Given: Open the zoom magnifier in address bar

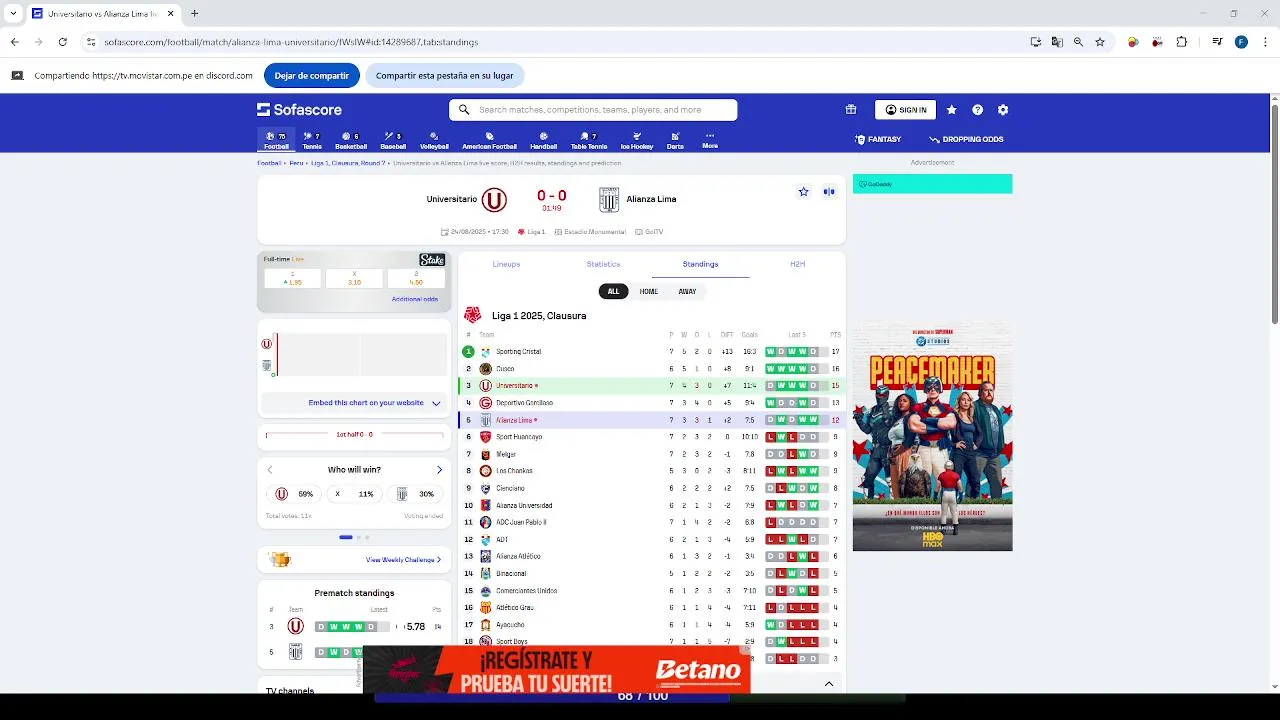Looking at the screenshot, I should (x=1078, y=42).
